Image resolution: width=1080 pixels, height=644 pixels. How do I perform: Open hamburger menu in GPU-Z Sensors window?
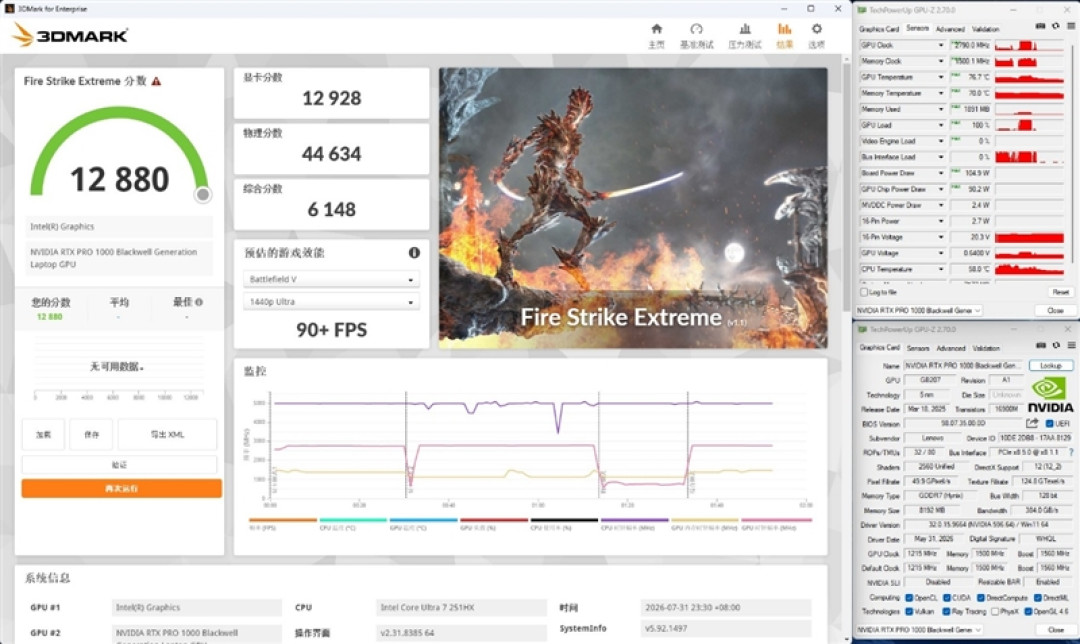tap(1071, 27)
